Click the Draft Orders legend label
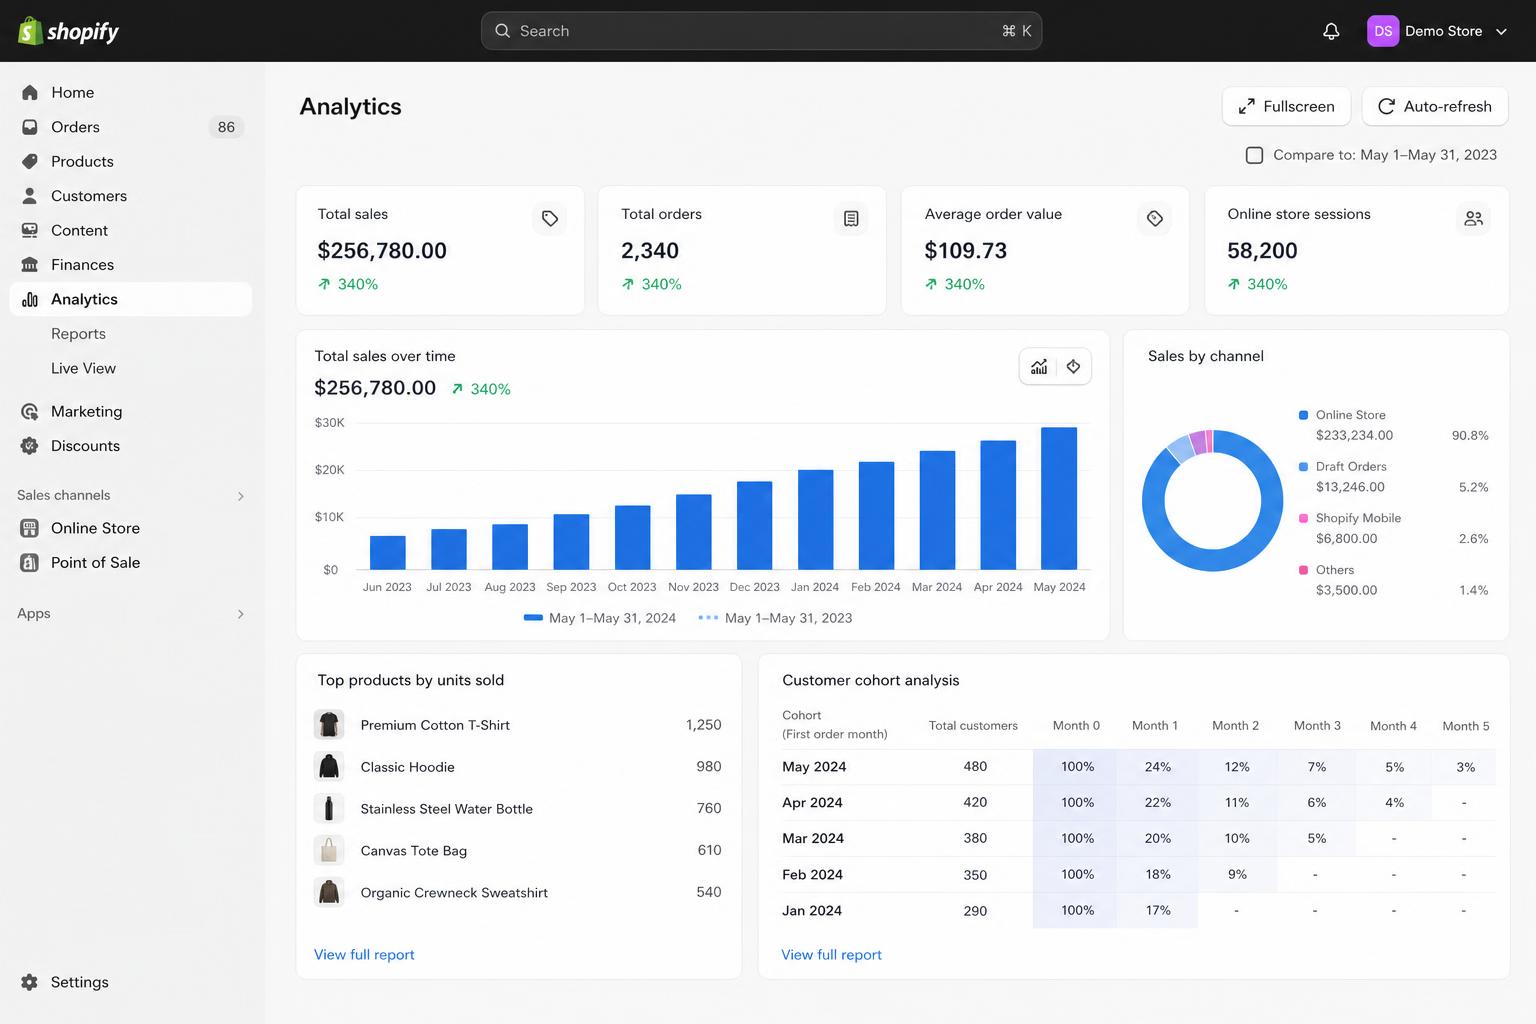 tap(1351, 467)
